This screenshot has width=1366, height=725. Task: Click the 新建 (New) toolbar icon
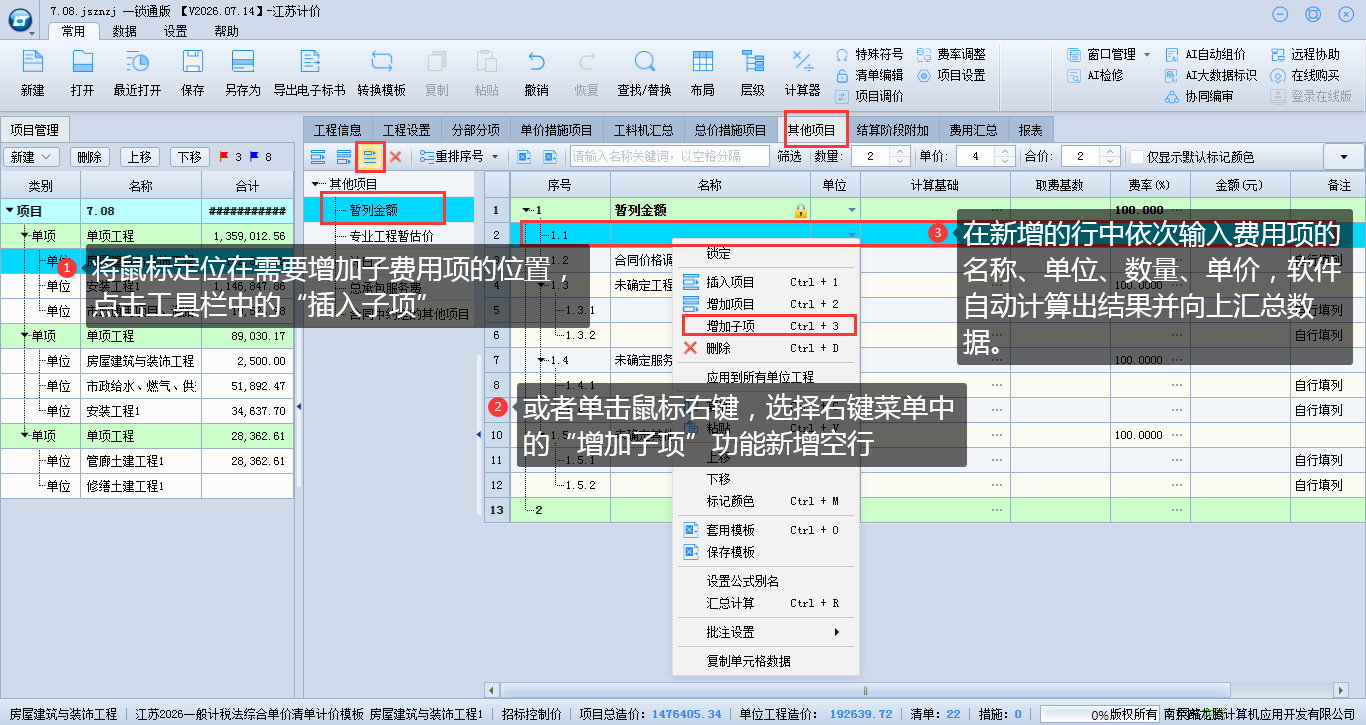point(32,62)
